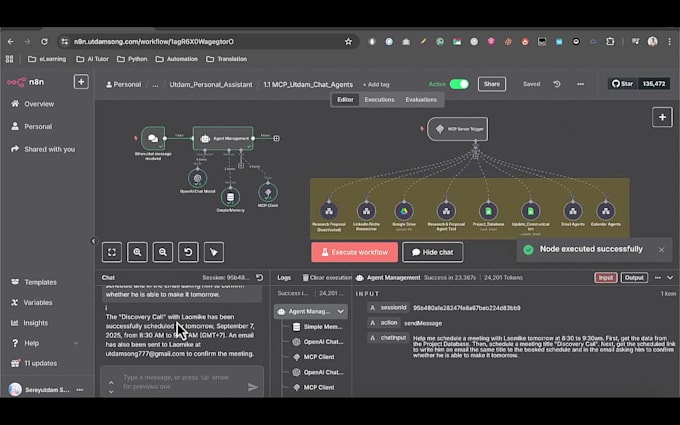Image resolution: width=680 pixels, height=425 pixels.
Task: Open workflow options three-dot menu
Action: [x=580, y=84]
